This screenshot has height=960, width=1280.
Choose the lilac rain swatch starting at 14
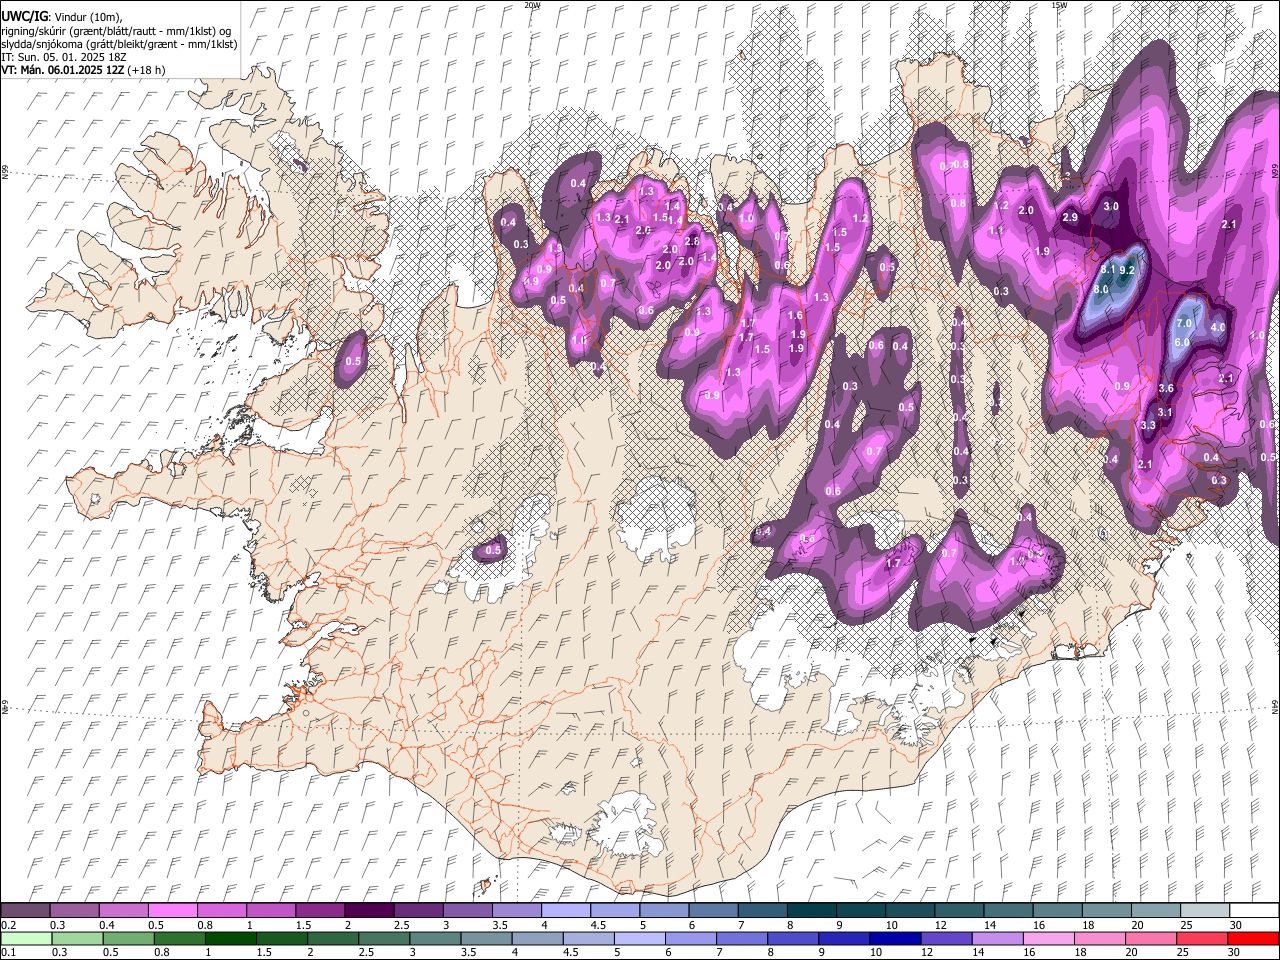(996, 938)
